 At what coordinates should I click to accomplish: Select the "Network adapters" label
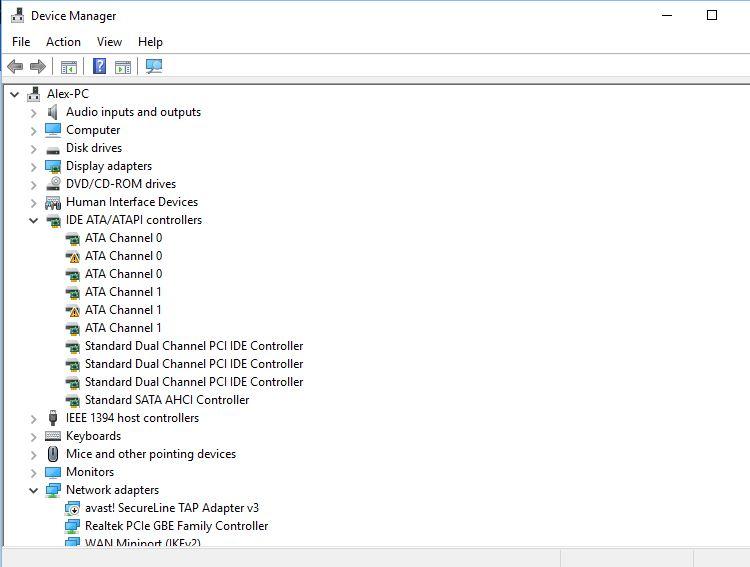112,490
